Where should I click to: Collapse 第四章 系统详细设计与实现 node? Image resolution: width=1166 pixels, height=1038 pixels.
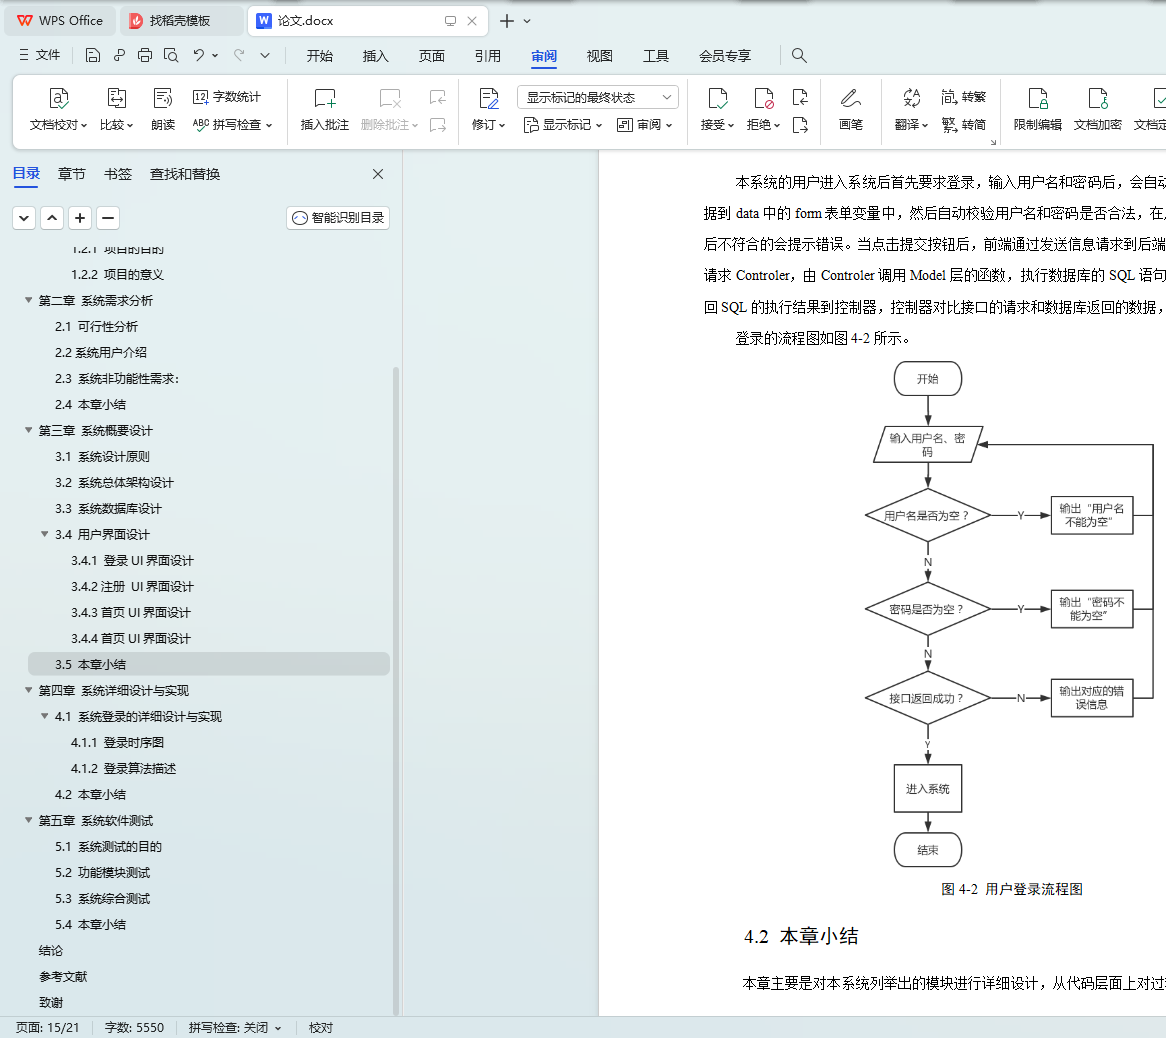[x=28, y=691]
